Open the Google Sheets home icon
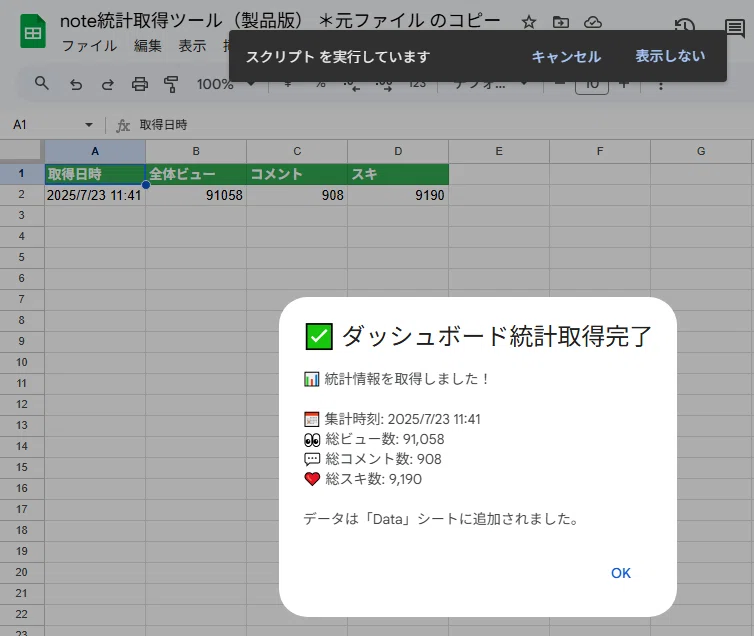Screen dimensions: 754x636 pos(33,32)
